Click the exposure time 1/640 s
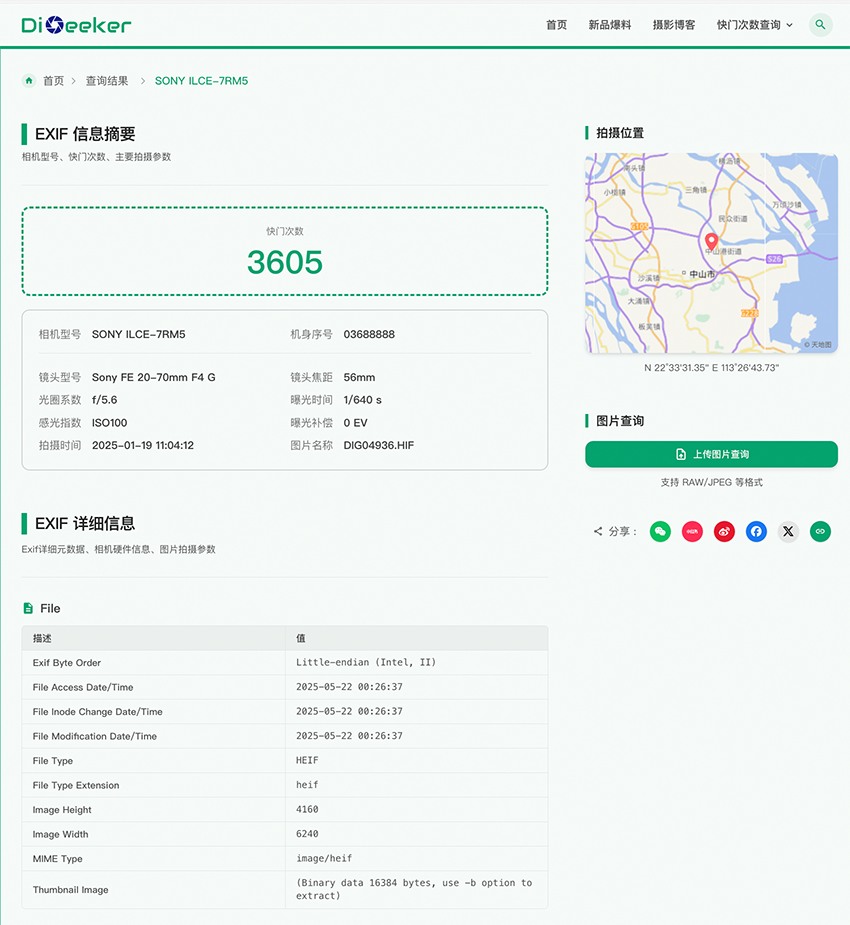This screenshot has width=850, height=925. (x=362, y=400)
